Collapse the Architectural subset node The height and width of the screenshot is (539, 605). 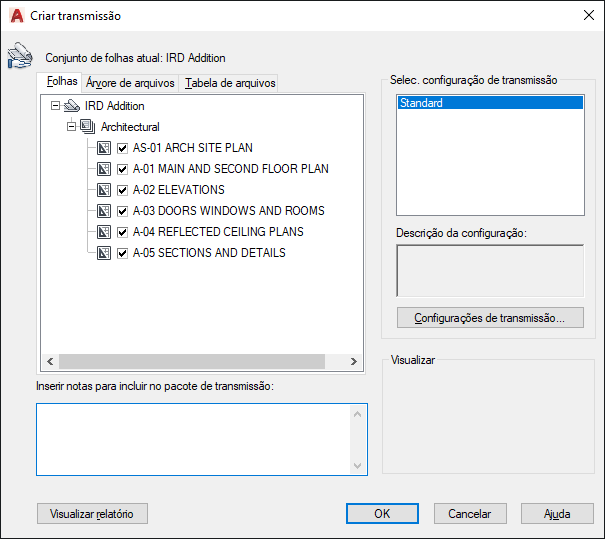[71, 127]
